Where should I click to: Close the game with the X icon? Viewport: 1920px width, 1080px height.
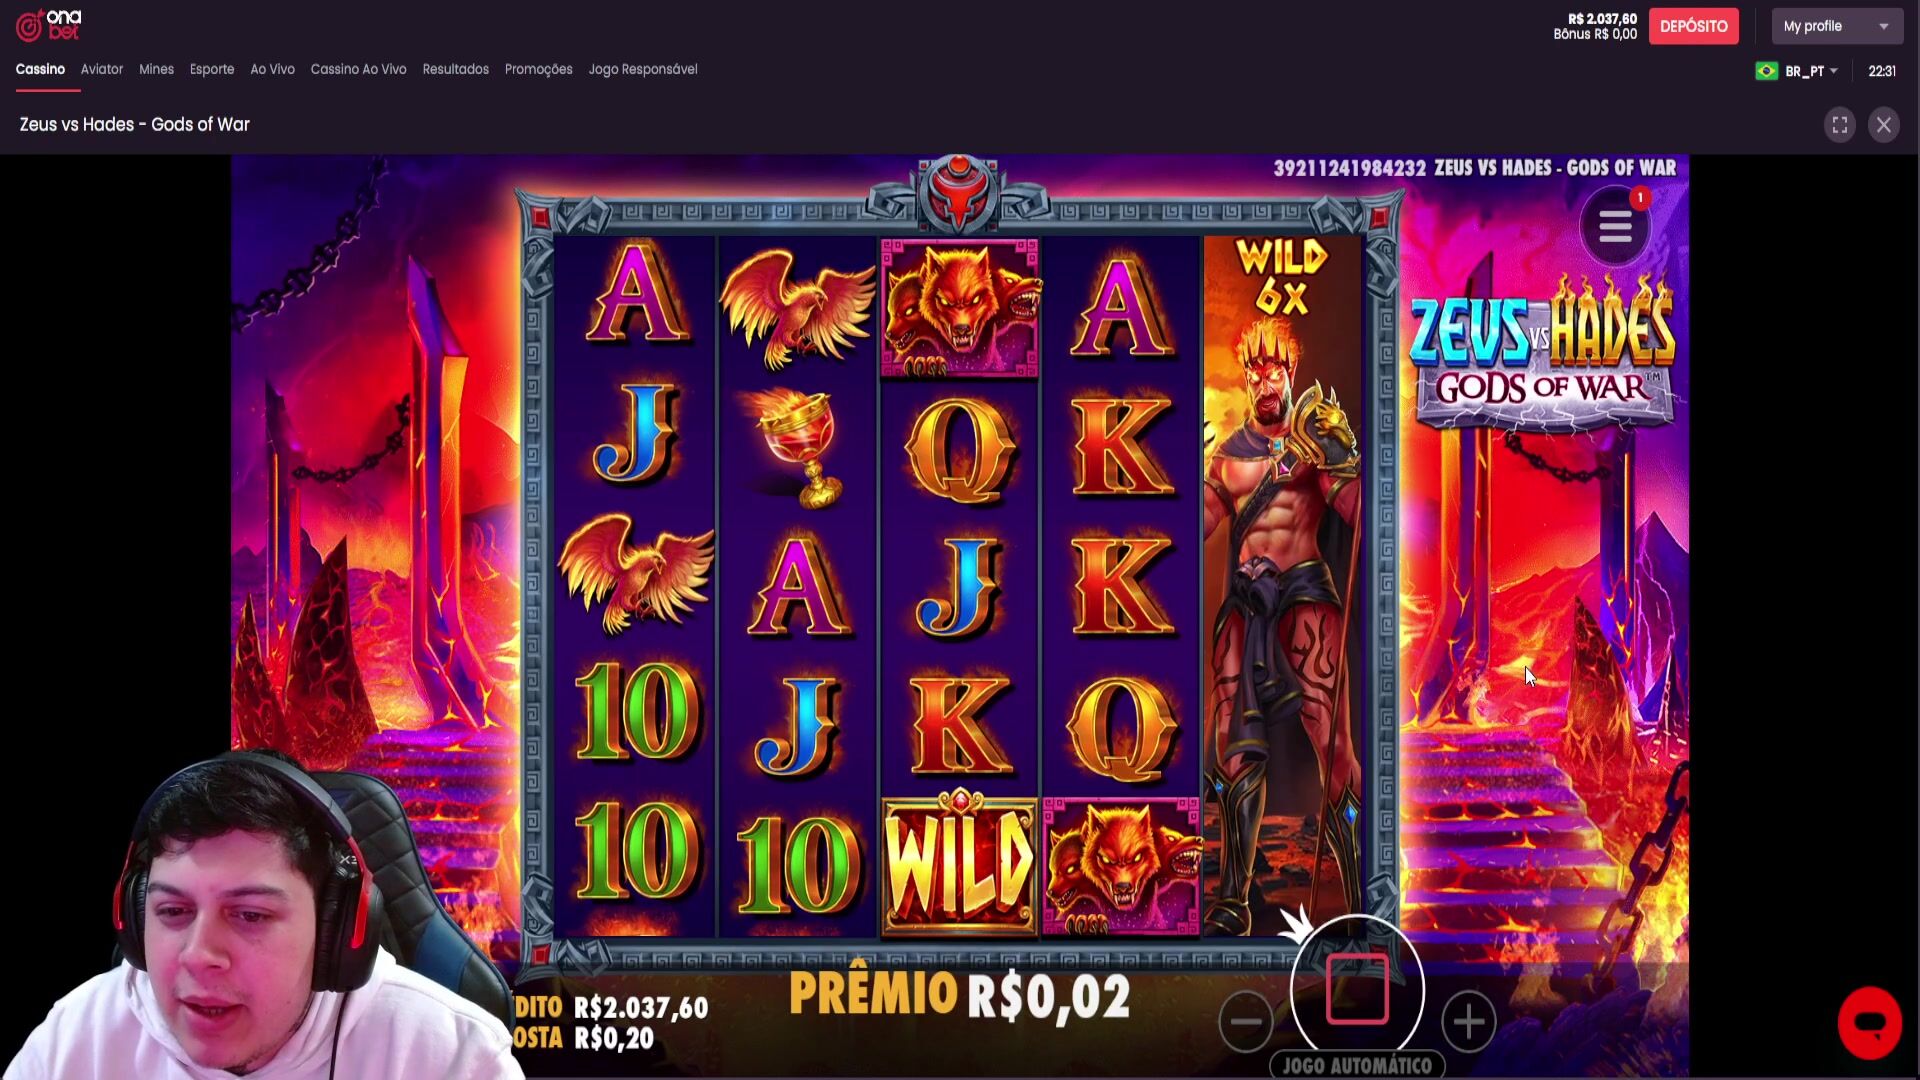1884,125
